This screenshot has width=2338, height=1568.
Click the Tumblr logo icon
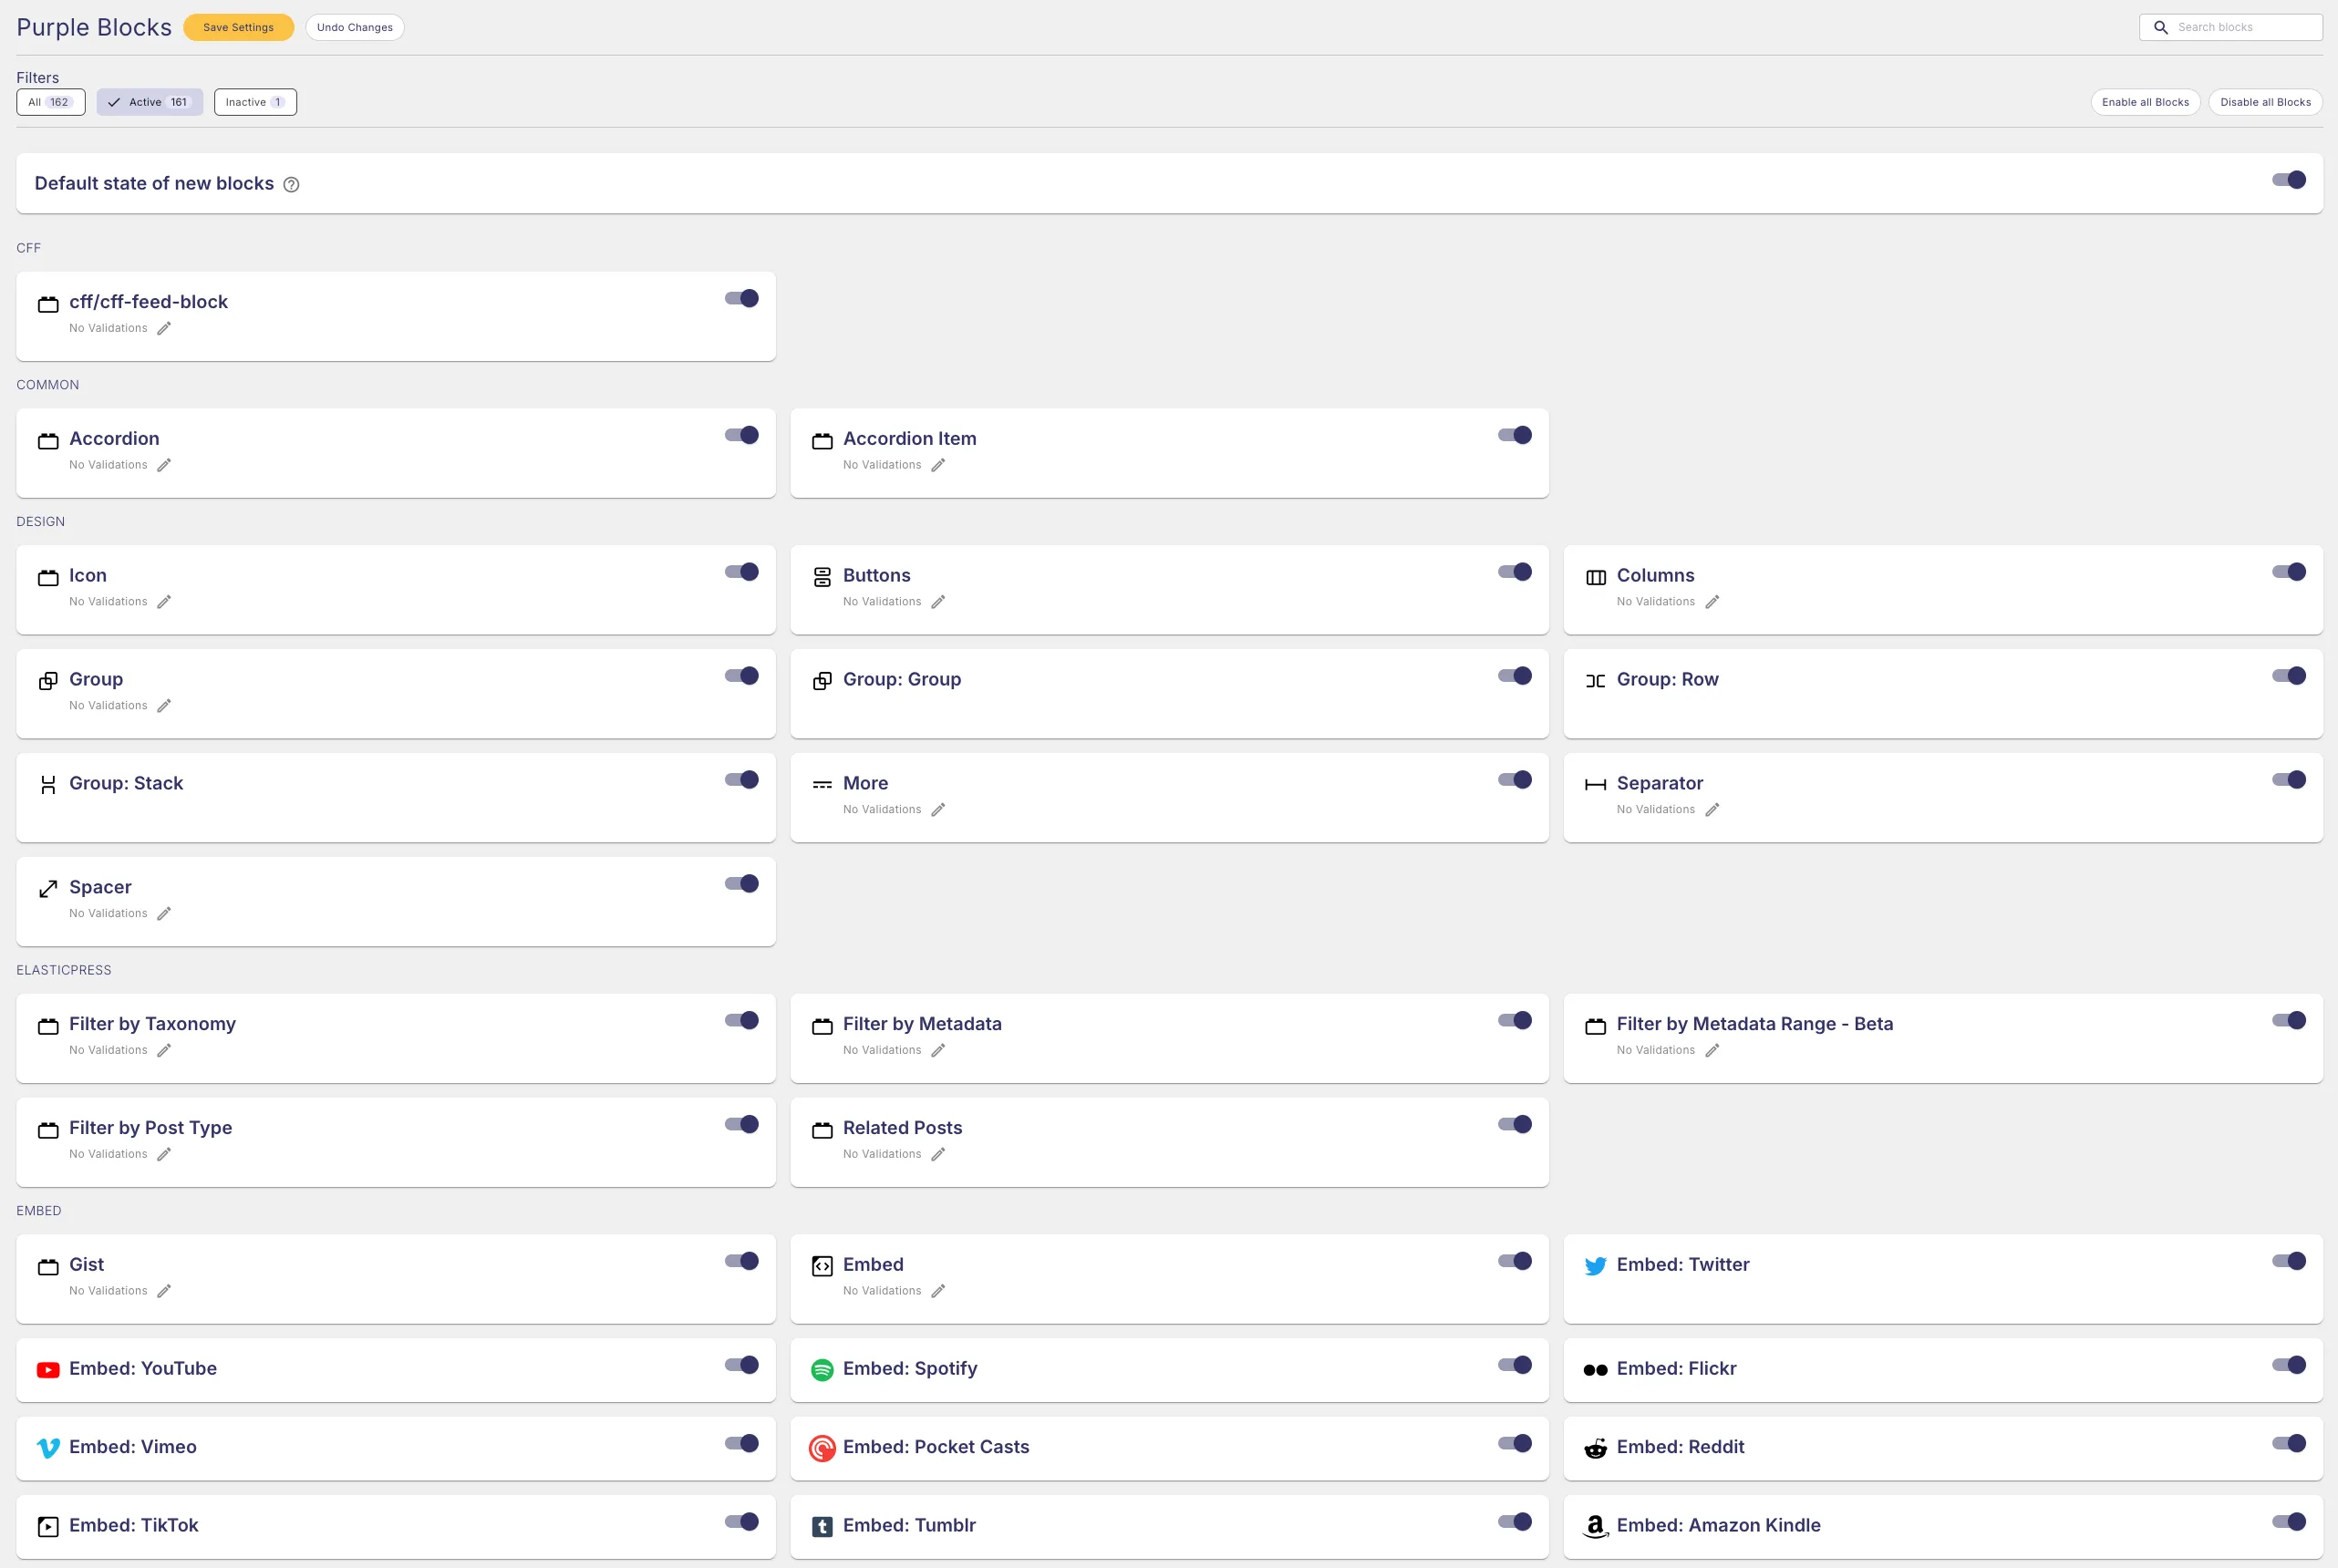(x=822, y=1527)
